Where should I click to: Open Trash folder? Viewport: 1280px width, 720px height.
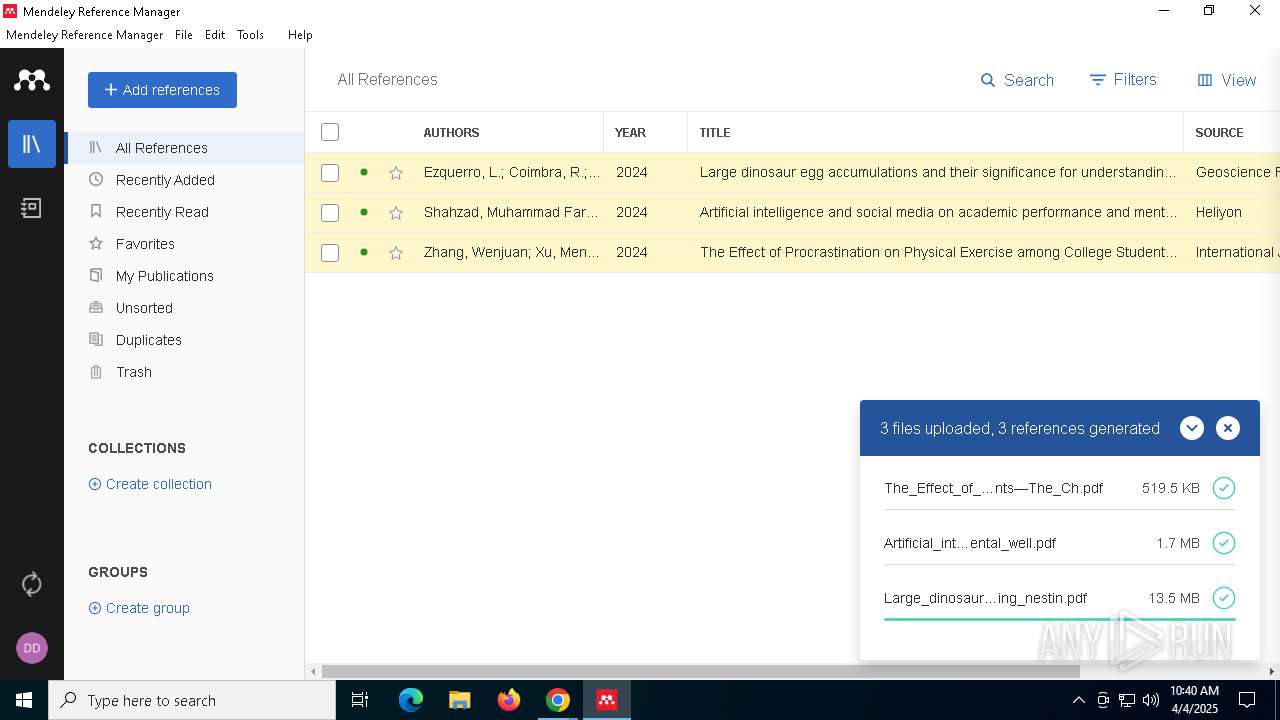click(x=184, y=372)
